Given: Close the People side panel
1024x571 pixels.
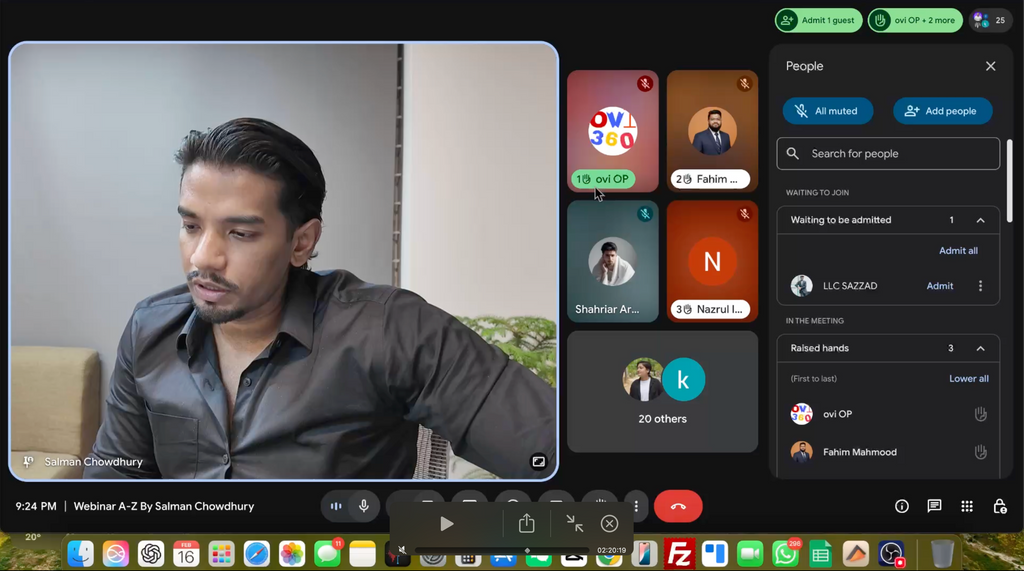Looking at the screenshot, I should [990, 66].
